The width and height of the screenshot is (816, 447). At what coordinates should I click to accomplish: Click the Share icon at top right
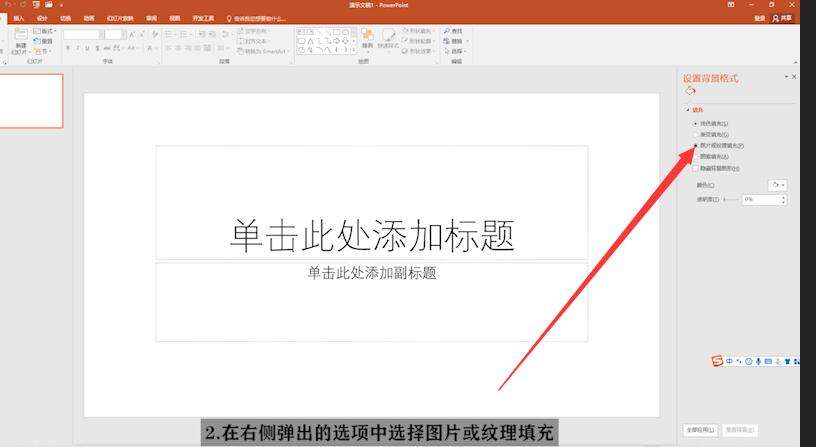[783, 18]
